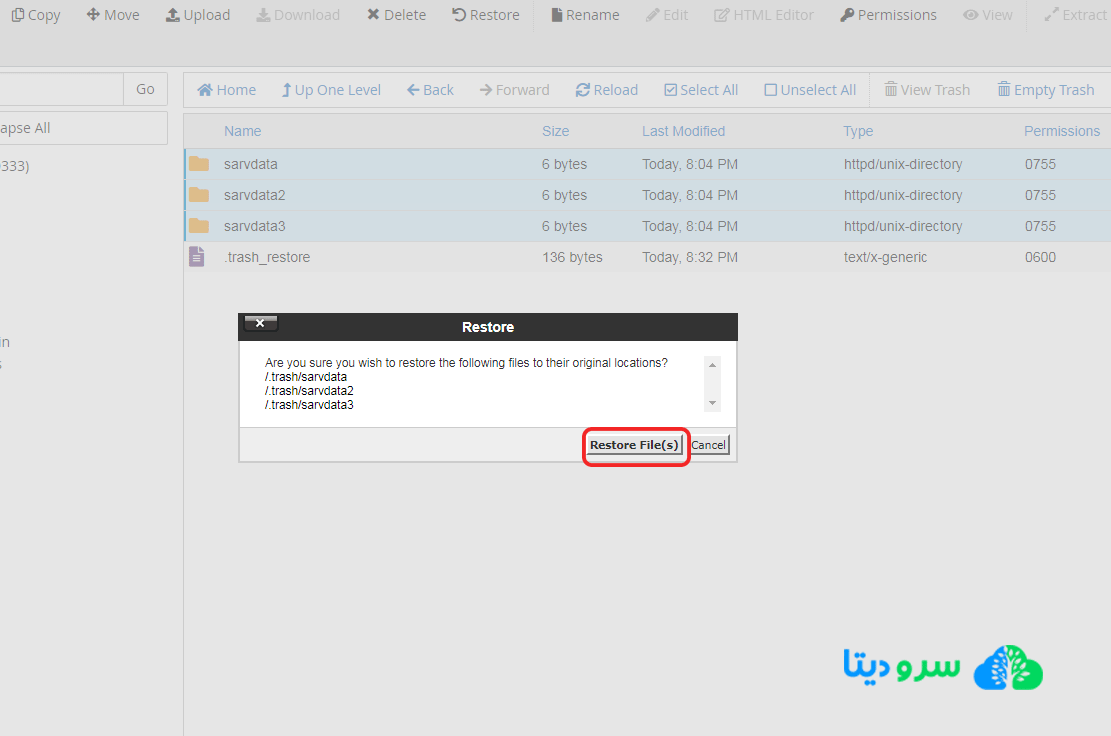Close the Restore dialog with X

[x=260, y=323]
